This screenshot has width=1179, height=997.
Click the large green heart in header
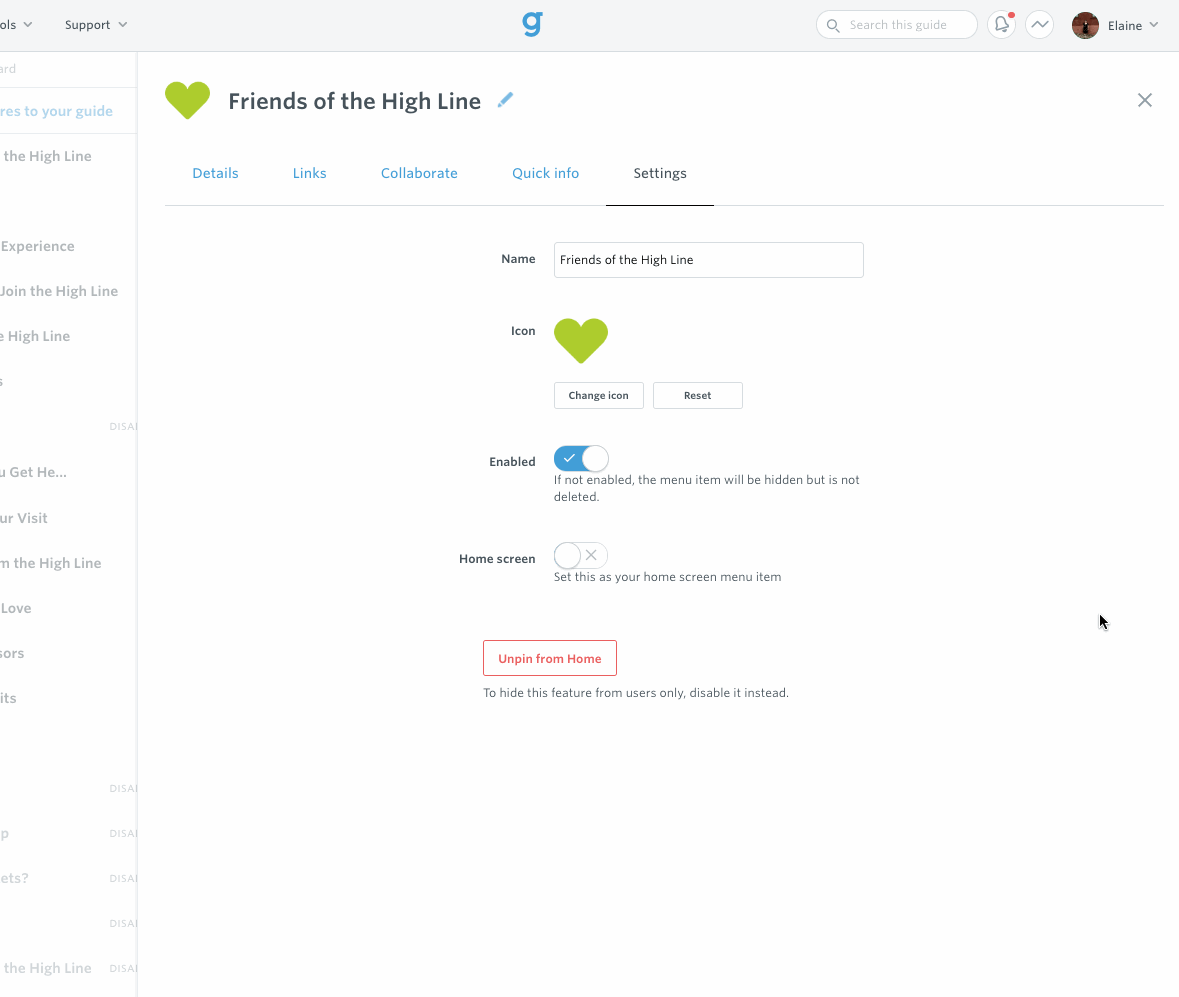coord(187,100)
